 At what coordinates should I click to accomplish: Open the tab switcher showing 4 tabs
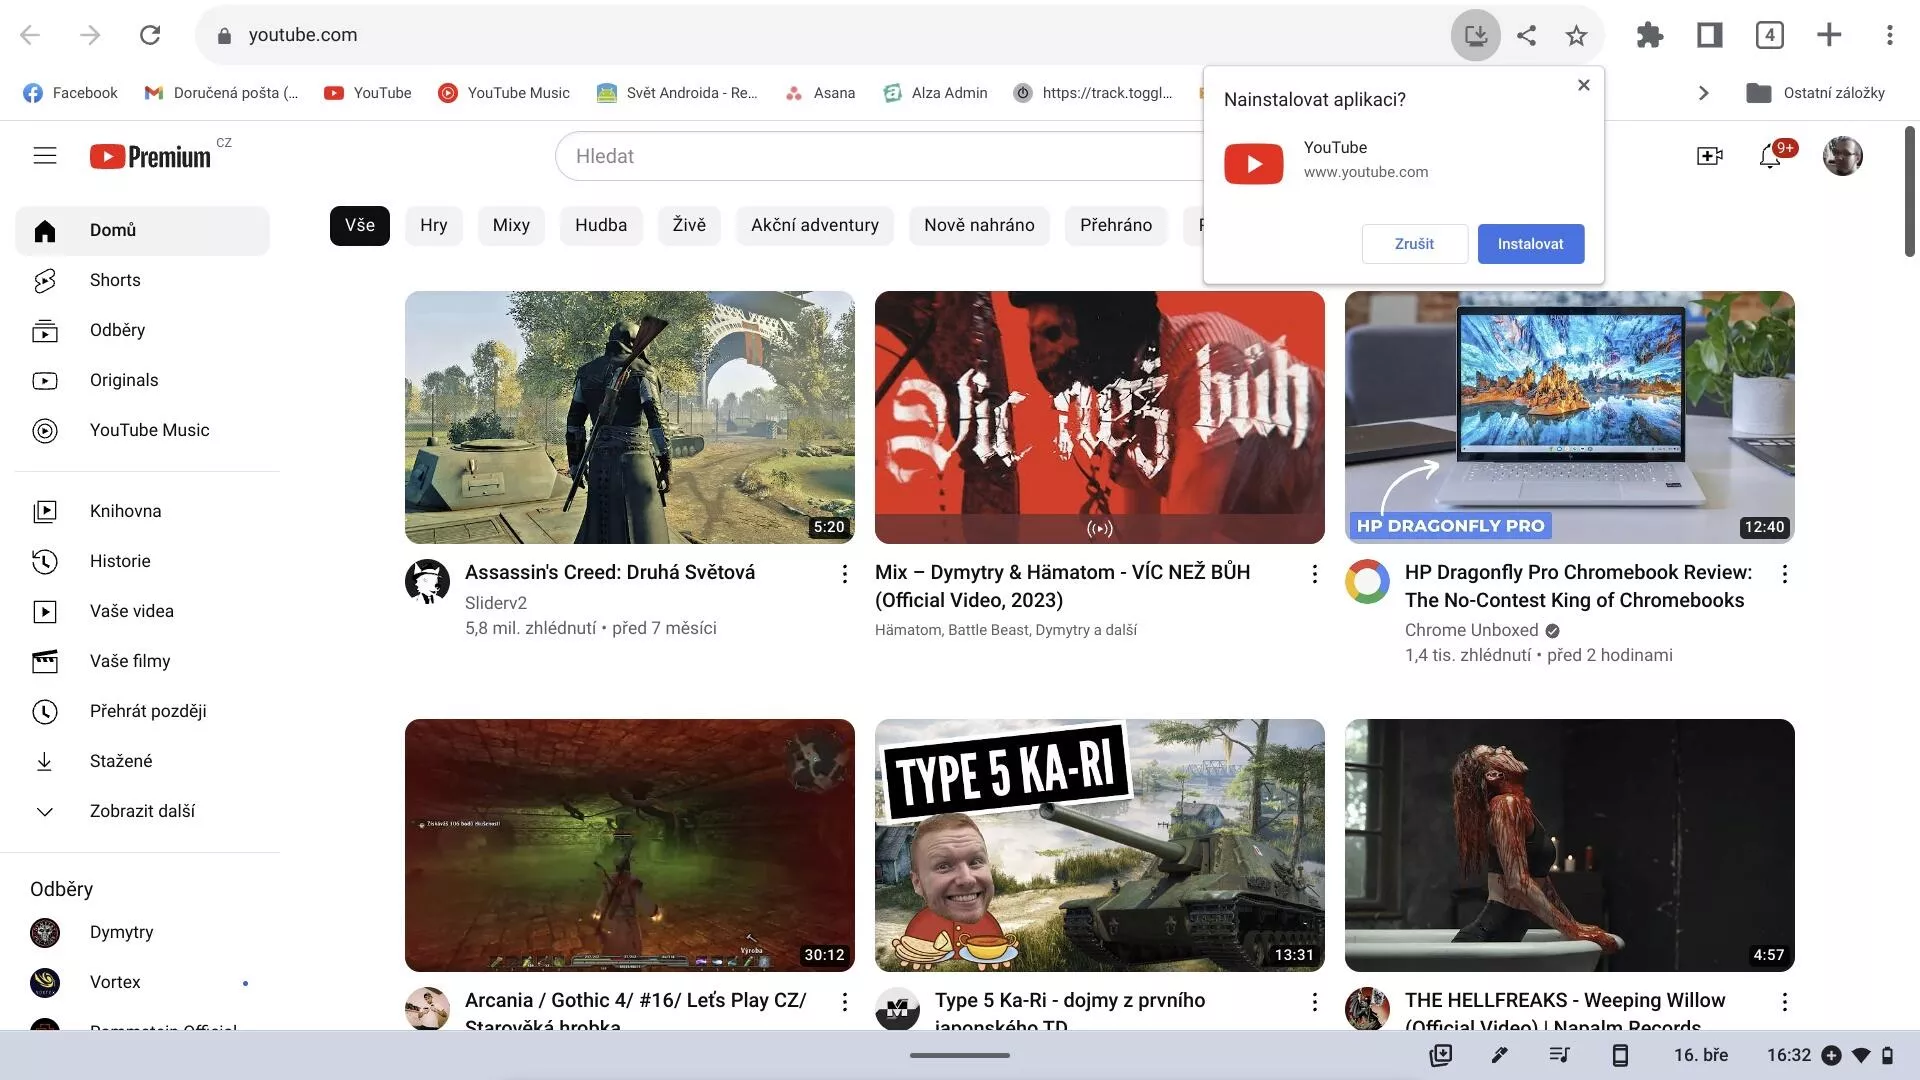tap(1769, 35)
